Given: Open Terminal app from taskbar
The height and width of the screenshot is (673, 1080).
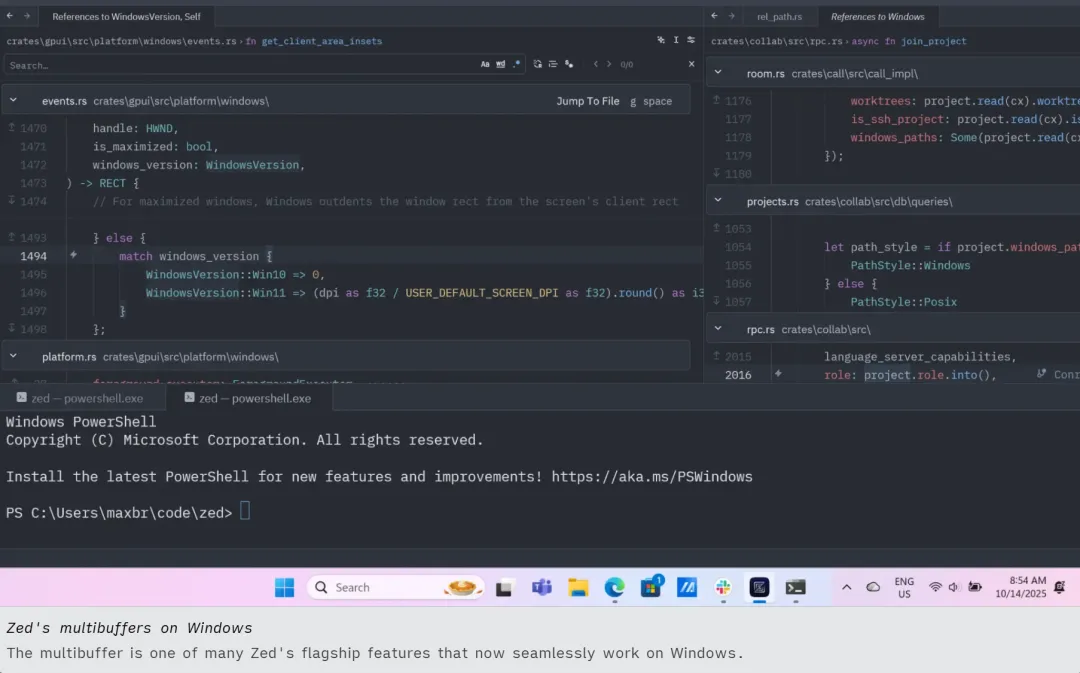Looking at the screenshot, I should point(796,588).
